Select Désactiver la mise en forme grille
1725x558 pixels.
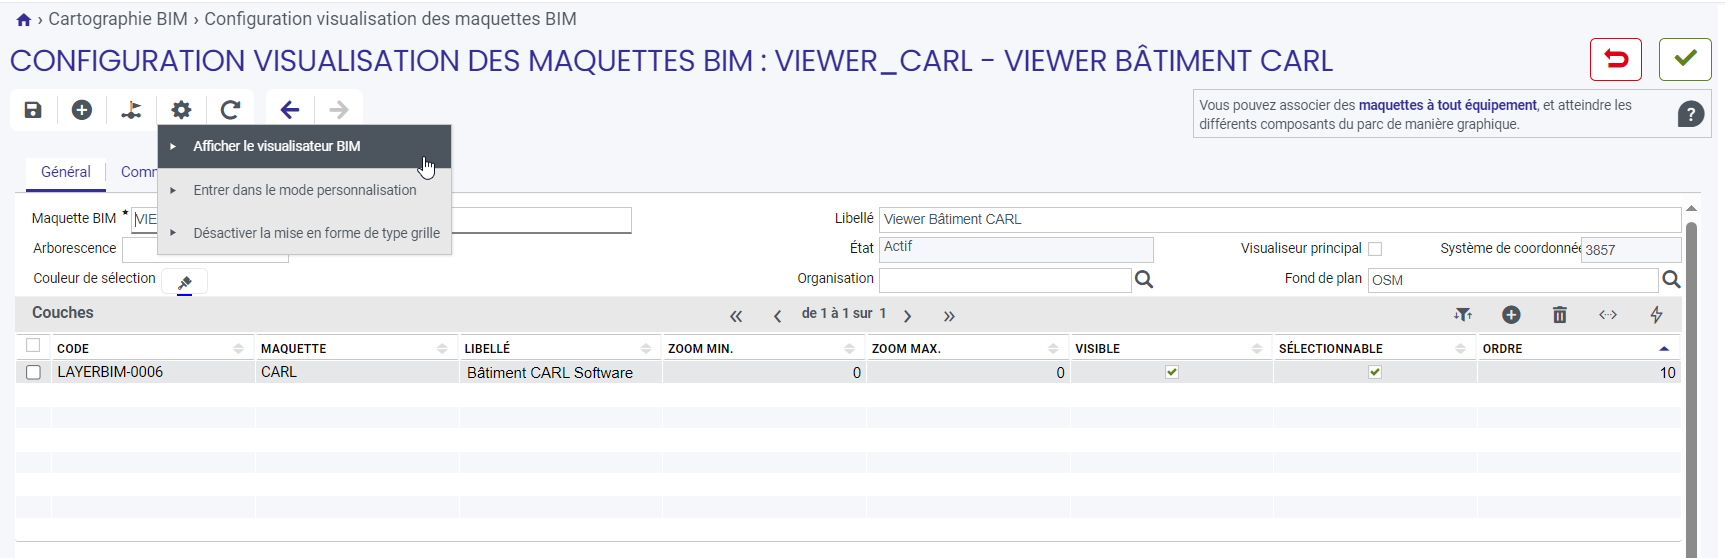pos(304,233)
